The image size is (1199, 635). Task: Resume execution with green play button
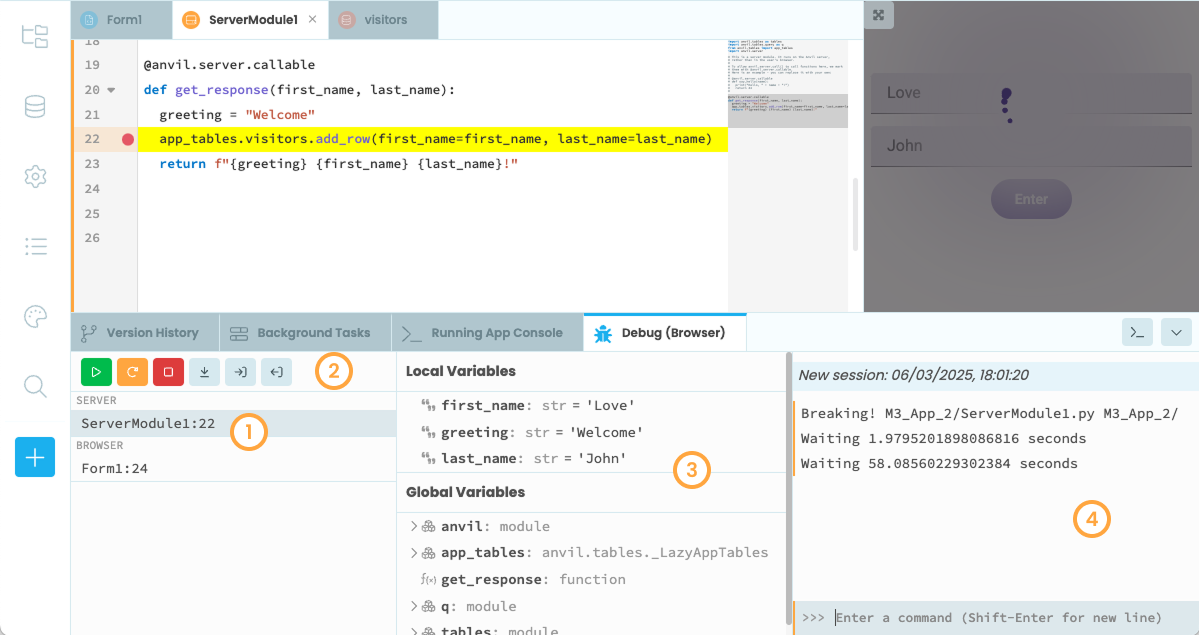pos(96,372)
